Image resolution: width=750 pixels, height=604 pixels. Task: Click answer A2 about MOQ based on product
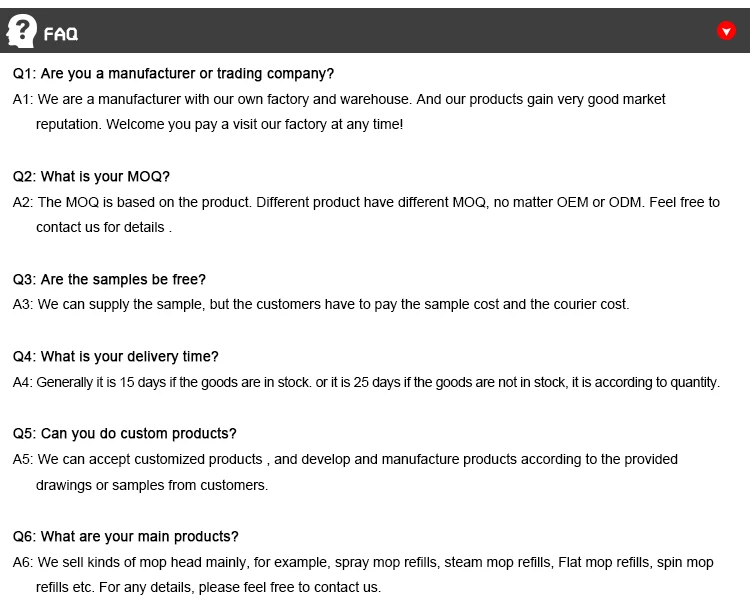click(366, 202)
